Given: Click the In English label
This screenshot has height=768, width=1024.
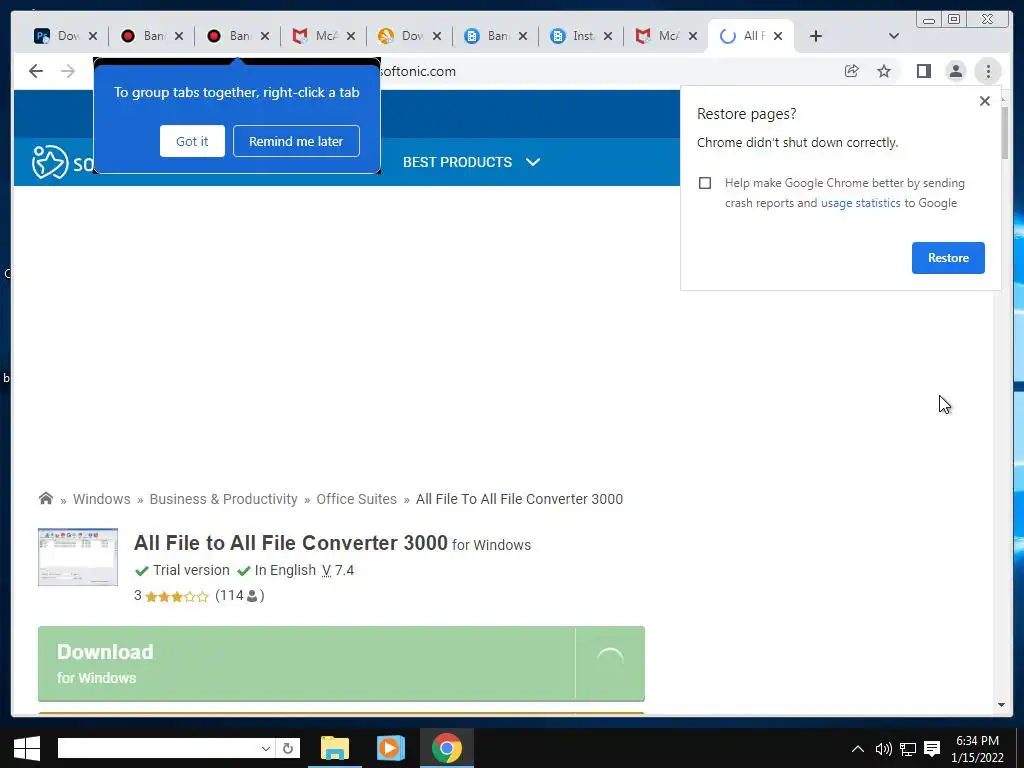Looking at the screenshot, I should (285, 570).
